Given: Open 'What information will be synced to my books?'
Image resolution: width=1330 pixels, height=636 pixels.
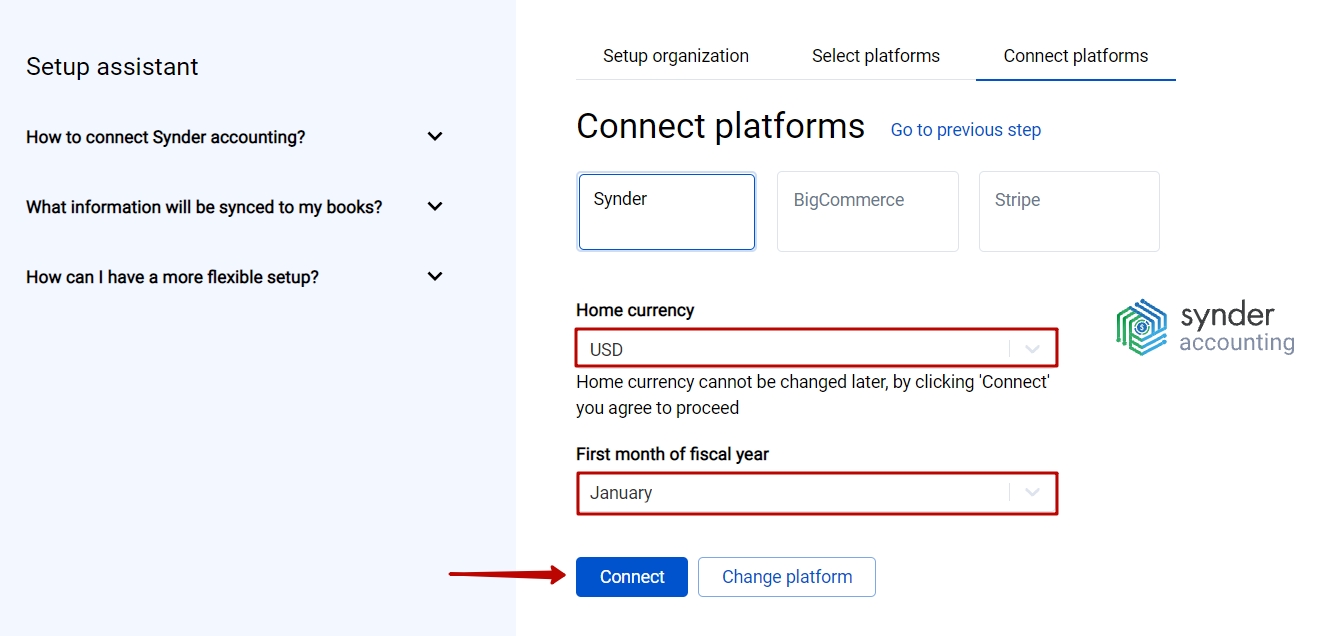Looking at the screenshot, I should 204,207.
